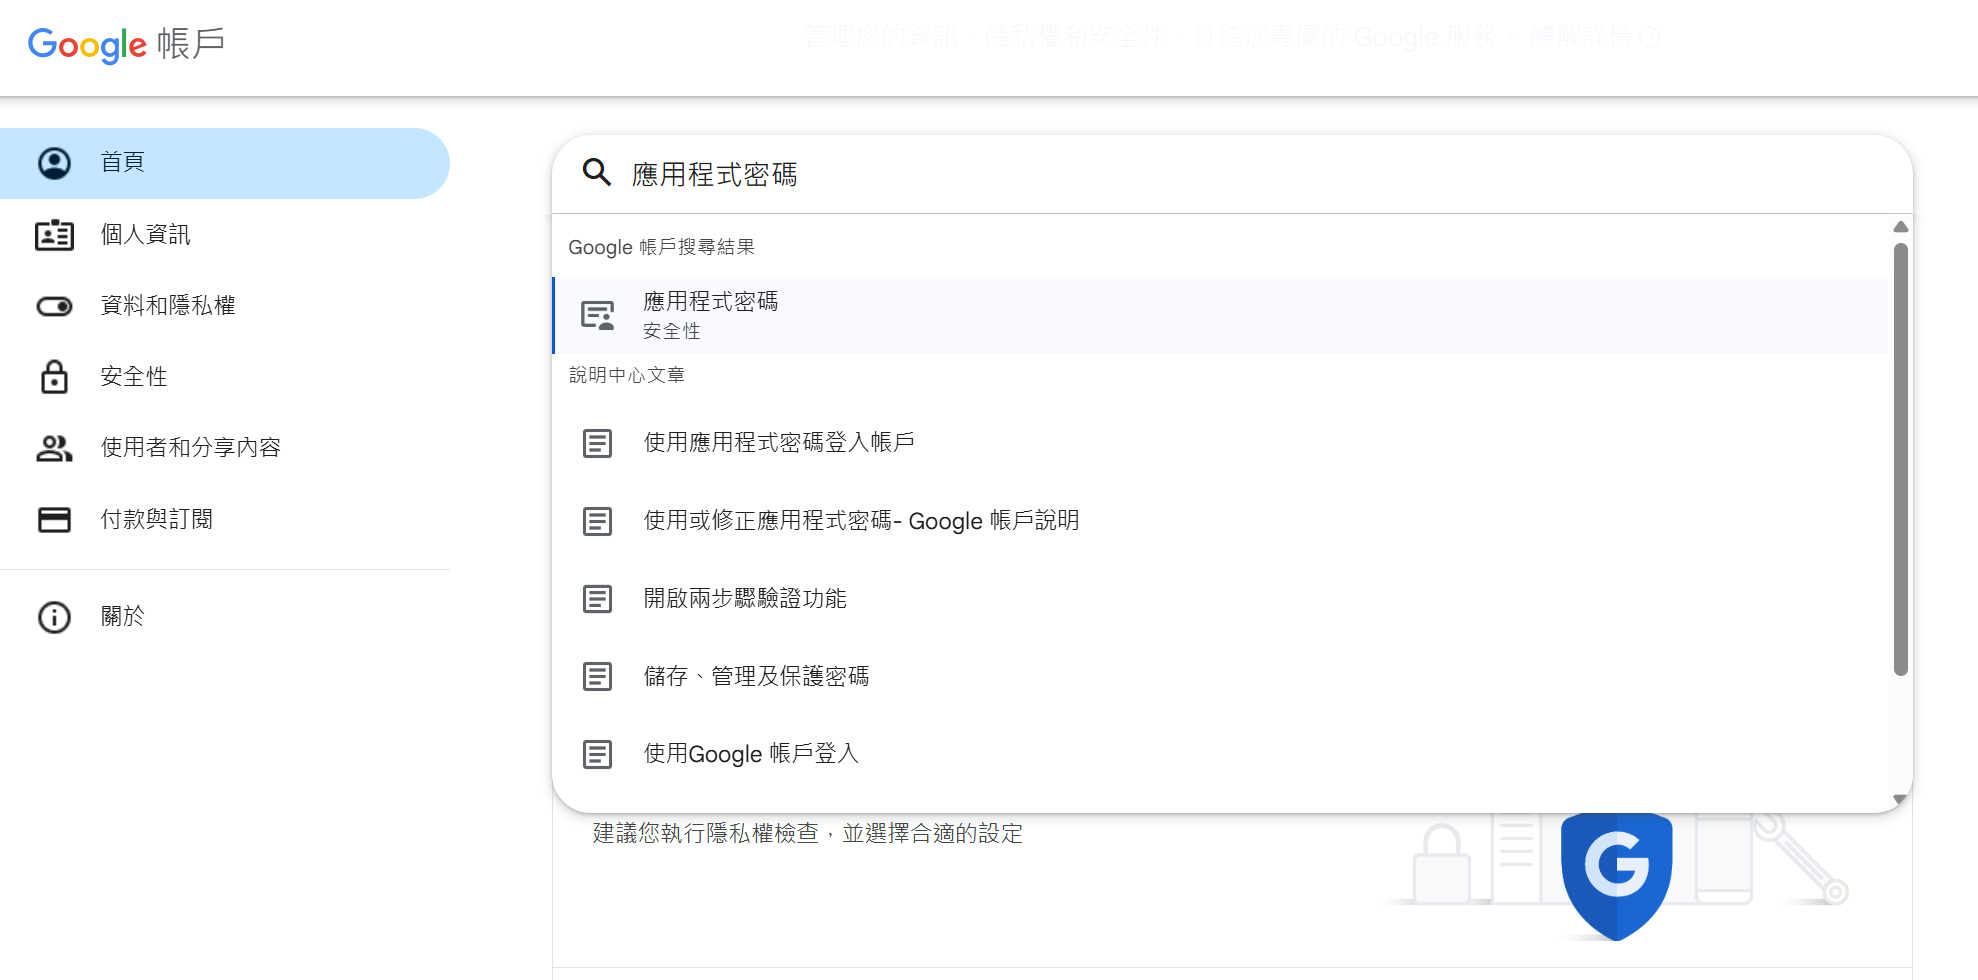Open article 儲存、管理及保護密碼
This screenshot has height=980, width=1978.
pos(1221,677)
